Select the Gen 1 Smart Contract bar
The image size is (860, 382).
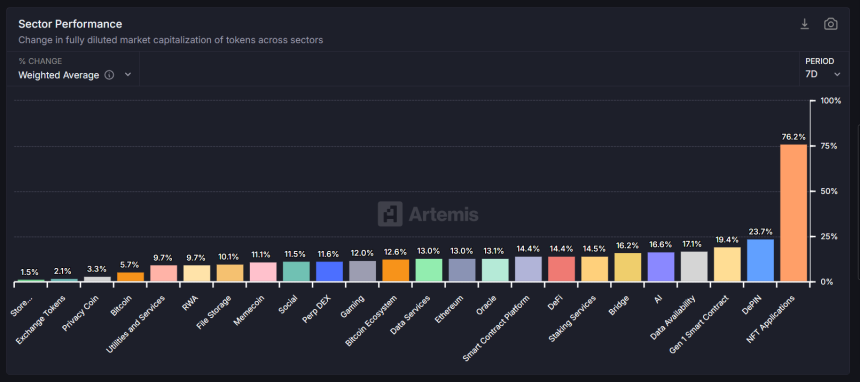click(727, 264)
